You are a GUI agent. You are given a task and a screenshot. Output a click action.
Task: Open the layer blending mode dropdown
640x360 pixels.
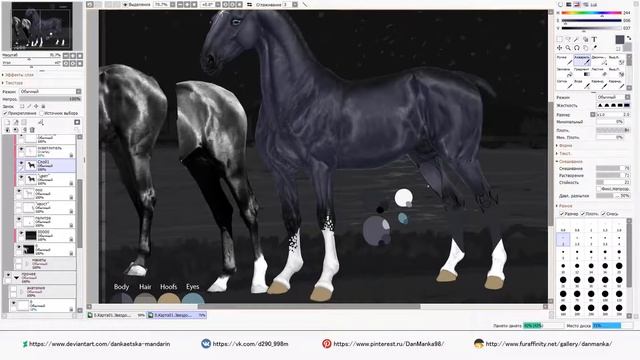pyautogui.click(x=50, y=91)
